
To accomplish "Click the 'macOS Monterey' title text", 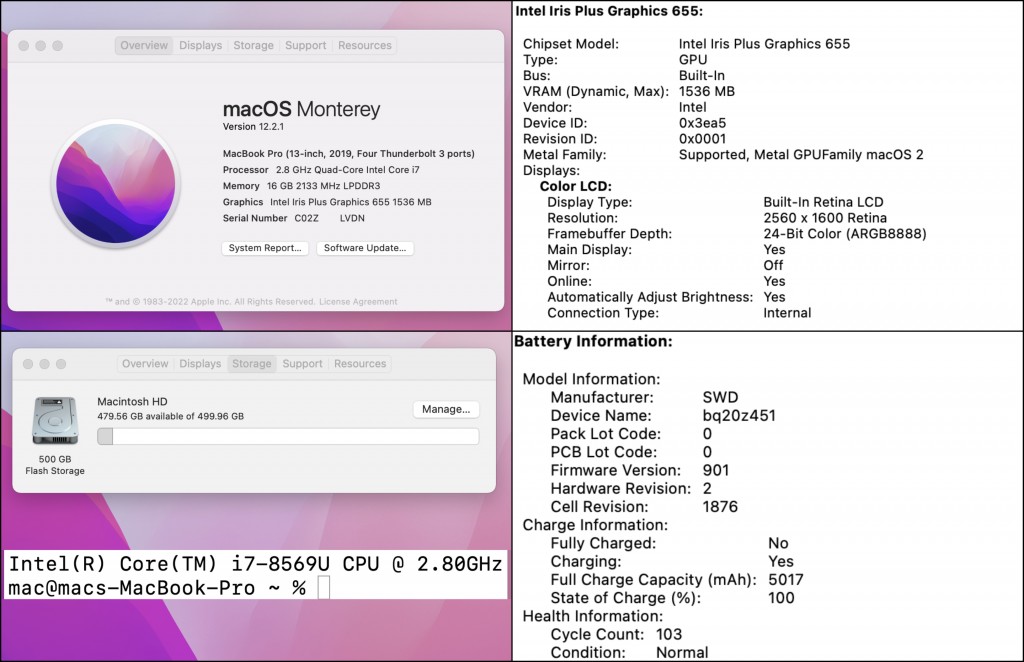I will 301,109.
